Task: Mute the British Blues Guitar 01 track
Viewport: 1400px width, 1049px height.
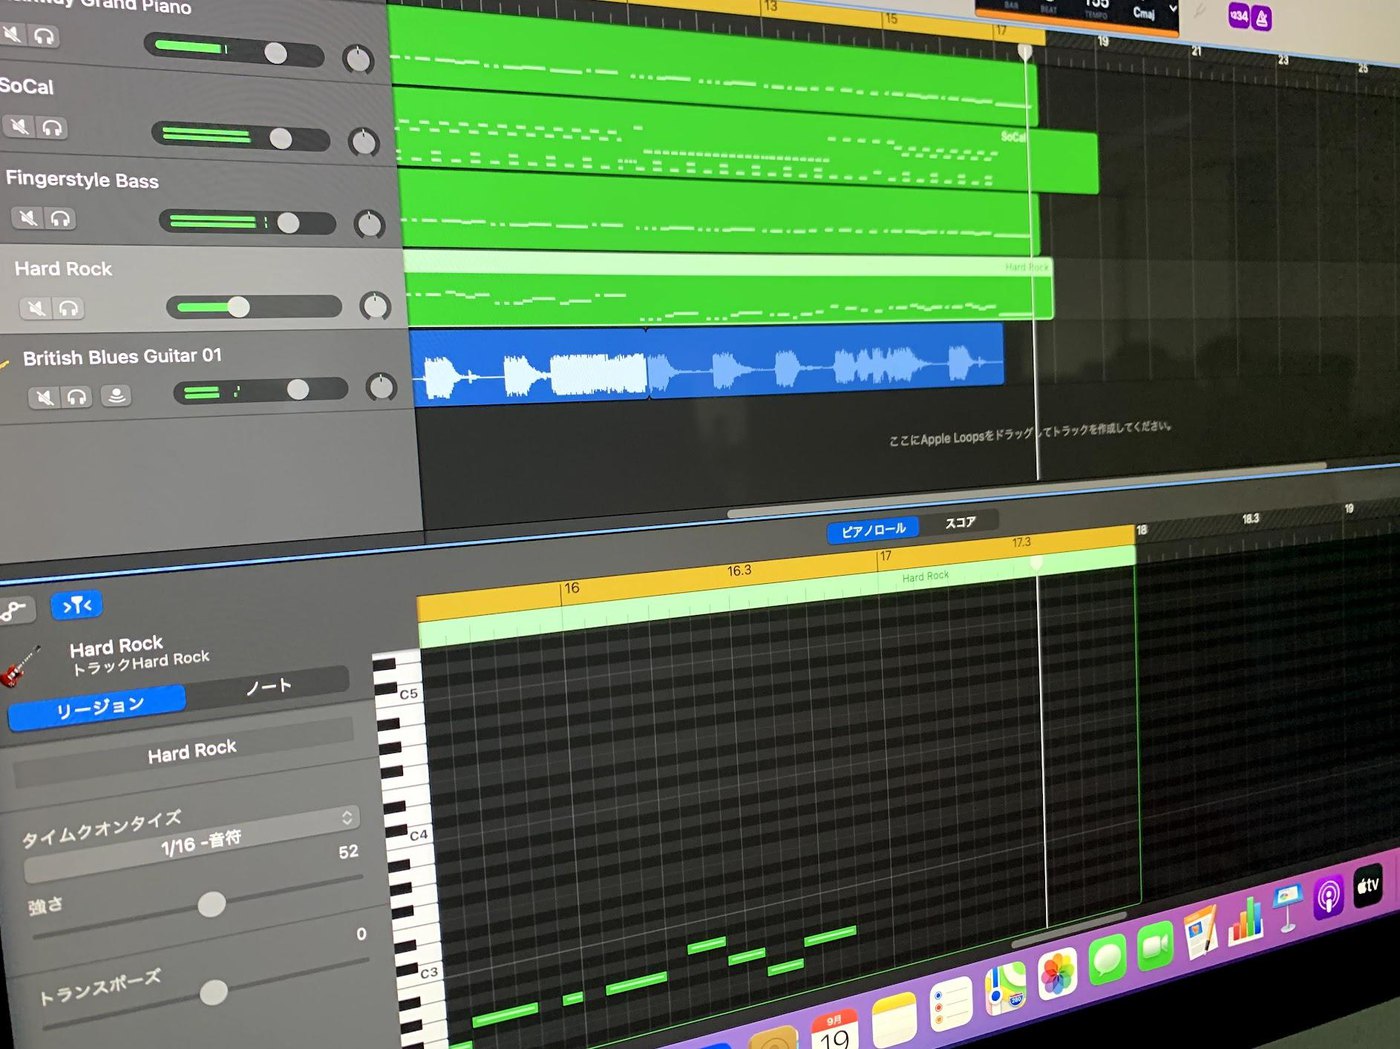Action: click(x=45, y=396)
